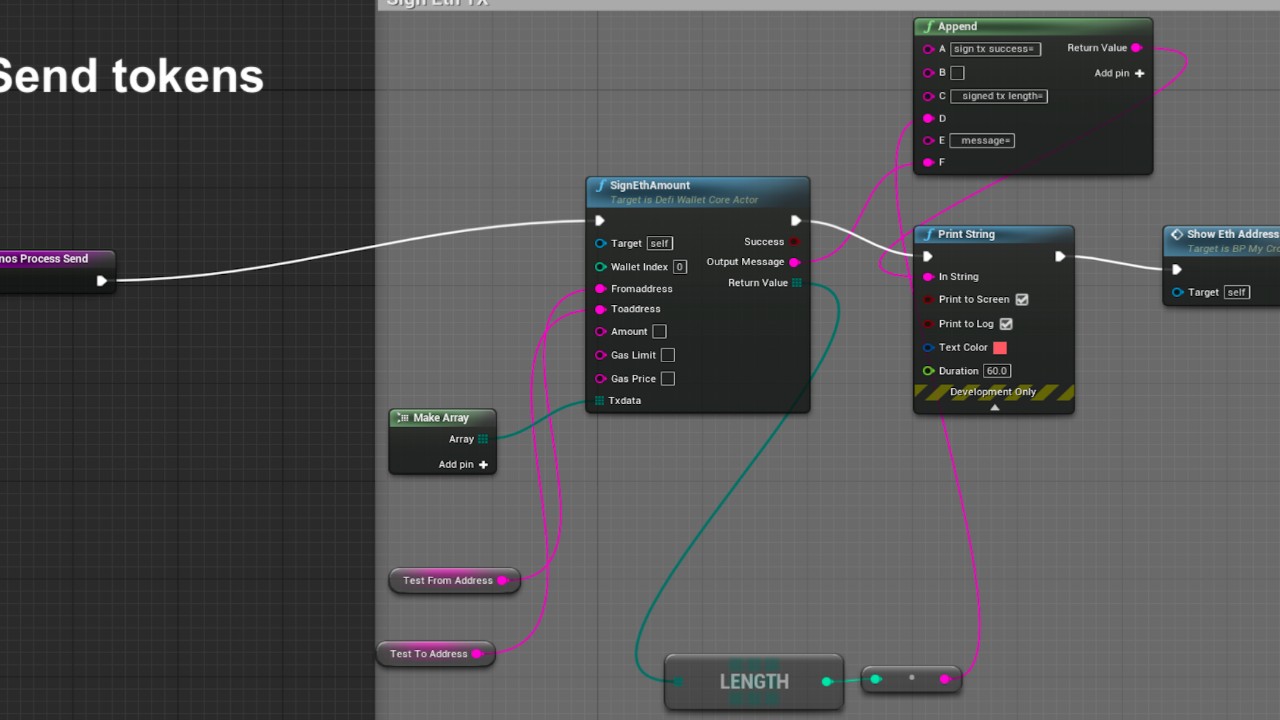Toggle the Print to Screen checkbox
This screenshot has width=1280, height=720.
(1022, 299)
